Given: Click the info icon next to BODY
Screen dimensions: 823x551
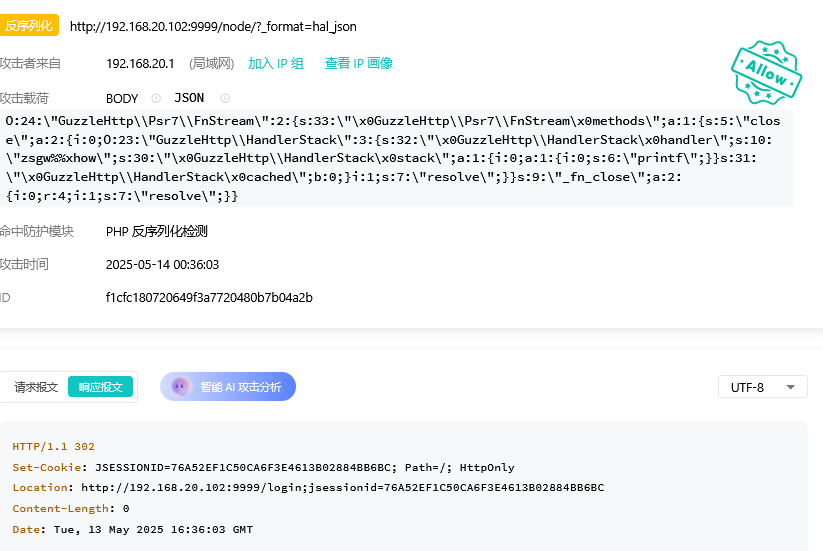Looking at the screenshot, I should coord(156,98).
